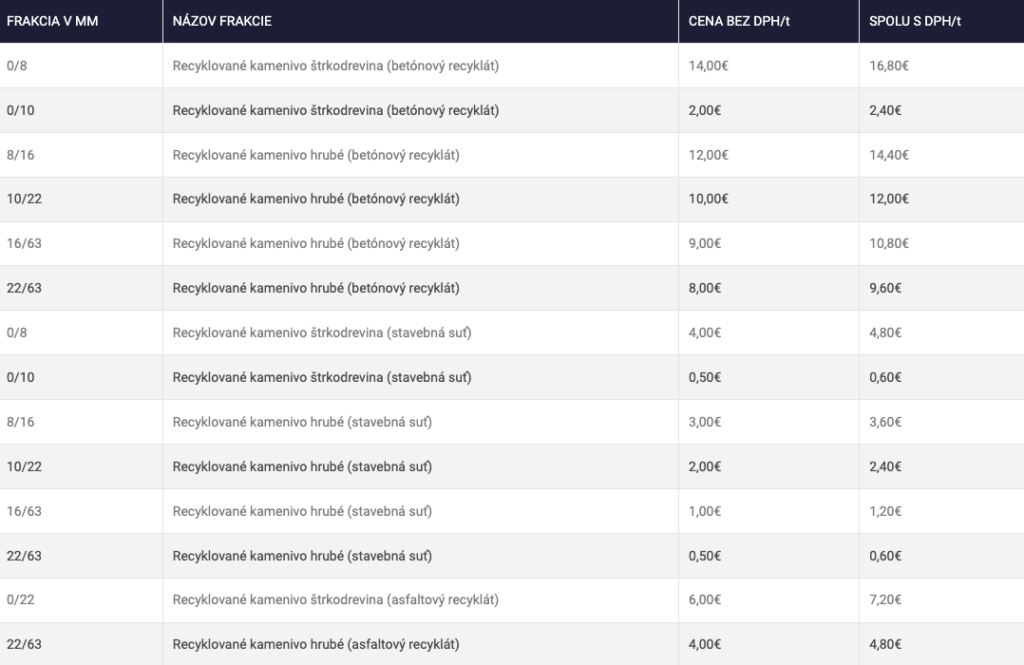1024x665 pixels.
Task: Click the 2,40€ total in the 10/22 stavebná suť row
Action: point(942,466)
